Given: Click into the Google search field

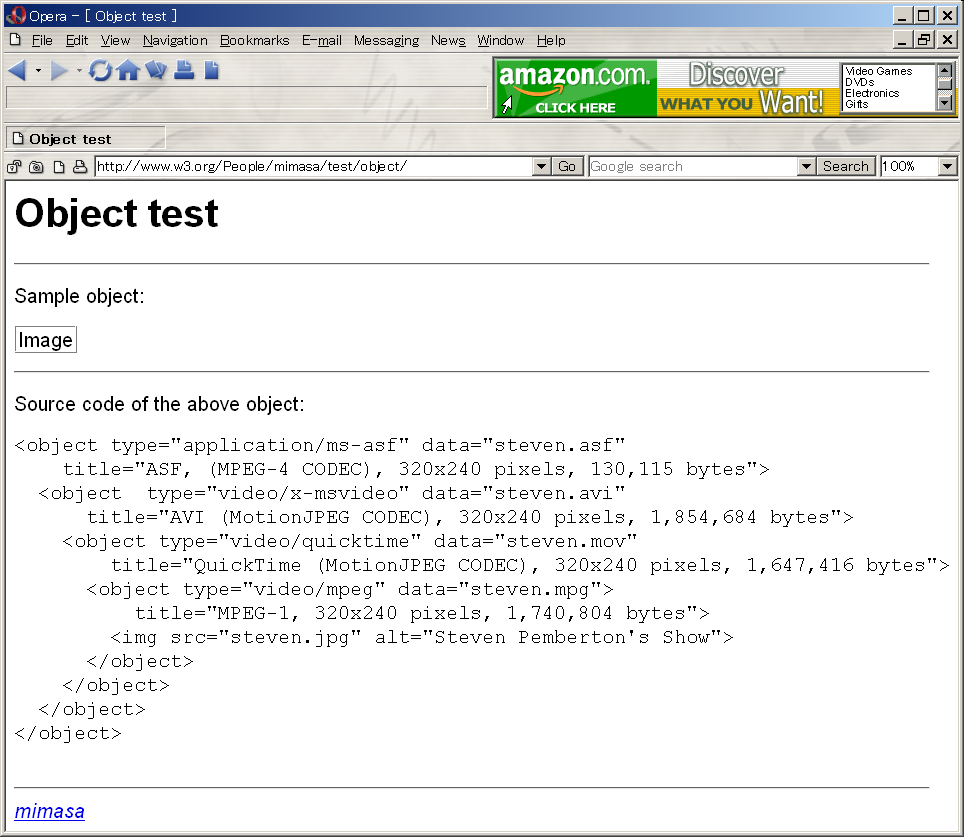Looking at the screenshot, I should click(x=692, y=167).
